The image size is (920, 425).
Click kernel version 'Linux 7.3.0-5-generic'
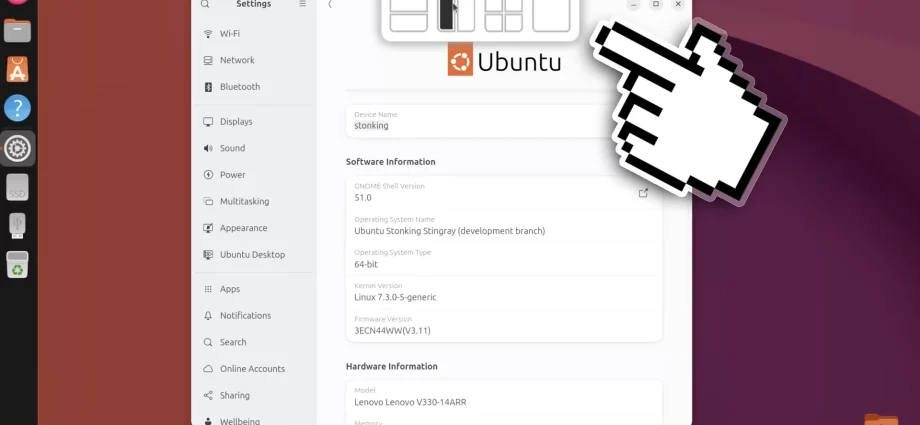[x=395, y=297]
